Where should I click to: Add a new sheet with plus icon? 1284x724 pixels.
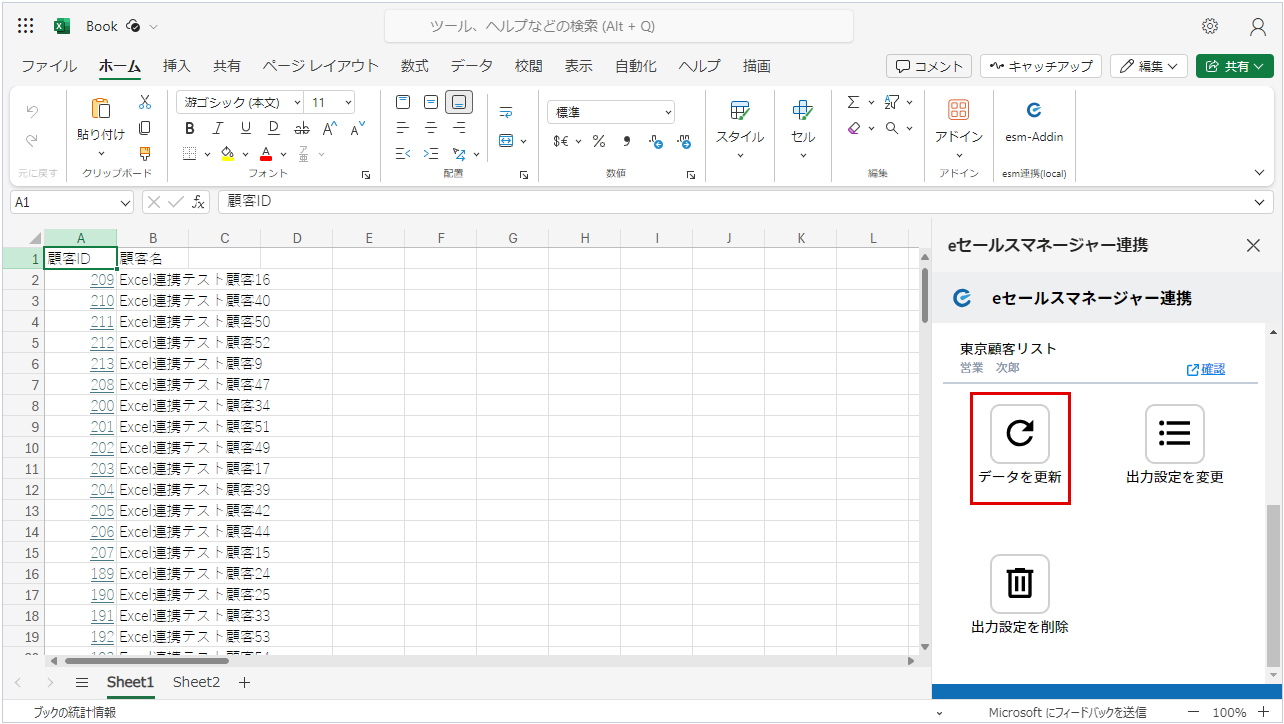(x=244, y=682)
